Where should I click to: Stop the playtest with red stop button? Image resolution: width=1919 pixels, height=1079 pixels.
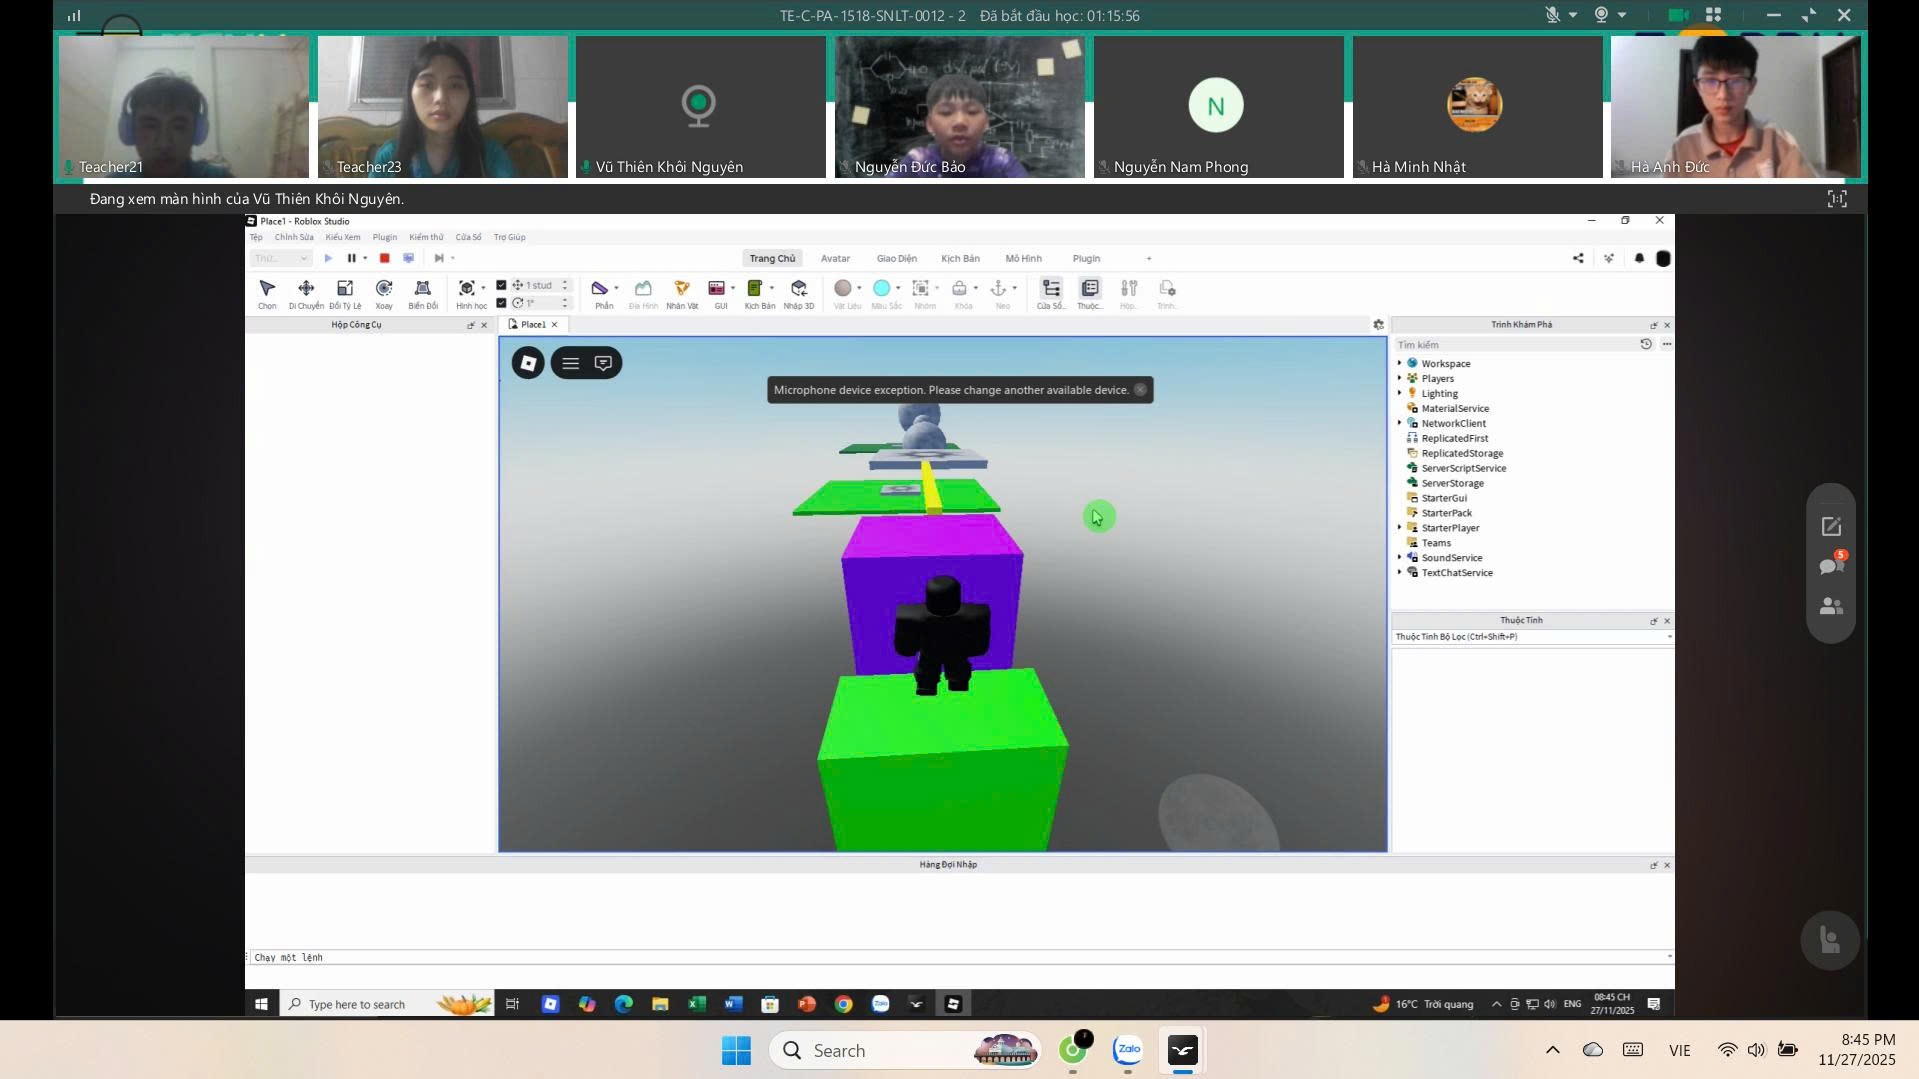coord(384,258)
